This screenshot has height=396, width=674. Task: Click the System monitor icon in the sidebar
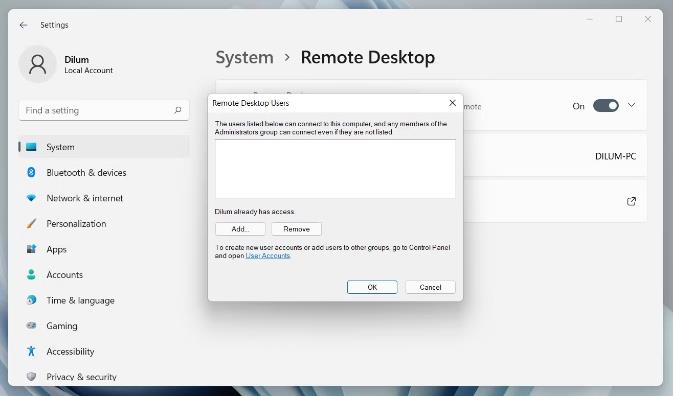tap(31, 147)
